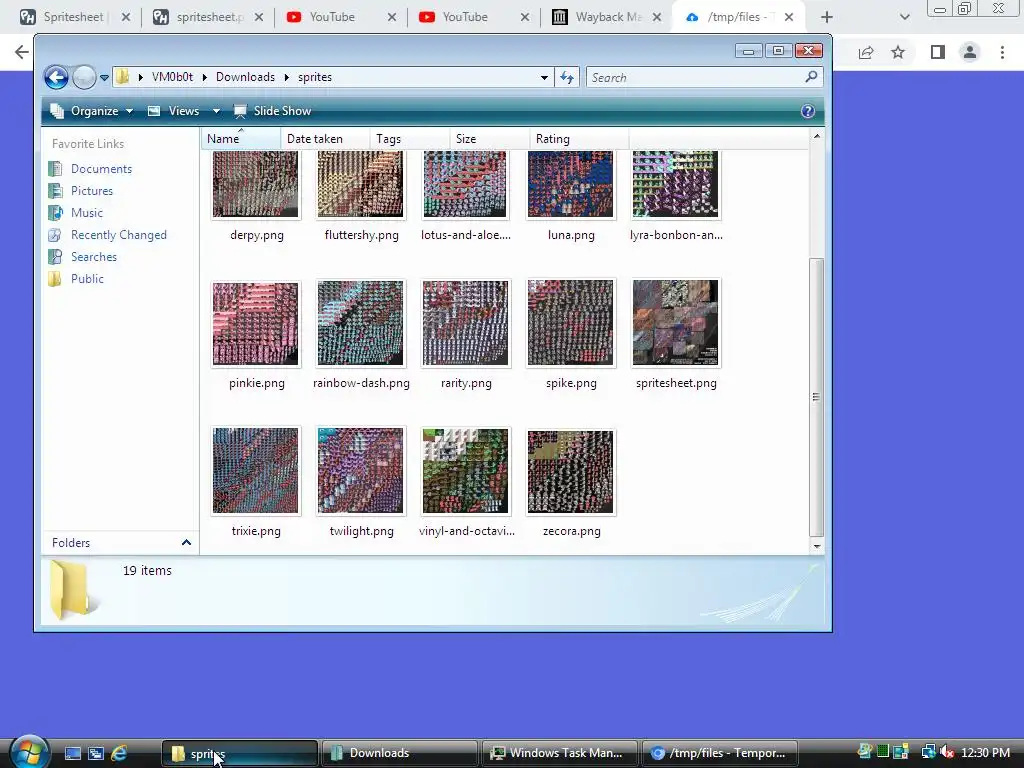Sort files by Name column
Viewport: 1024px width, 768px height.
coord(240,138)
